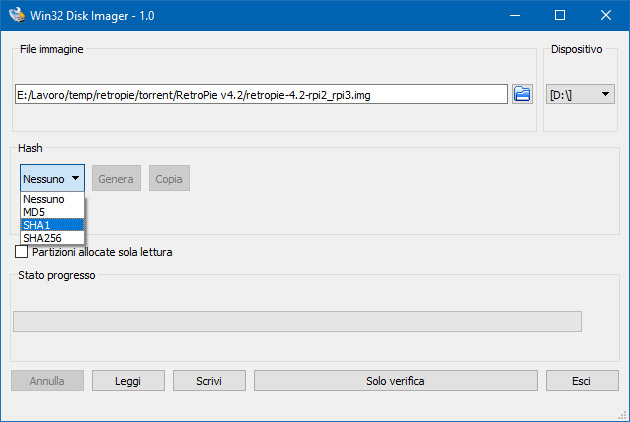Maximize the Win32 Disk Imager window
The height and width of the screenshot is (422, 630).
coord(560,15)
